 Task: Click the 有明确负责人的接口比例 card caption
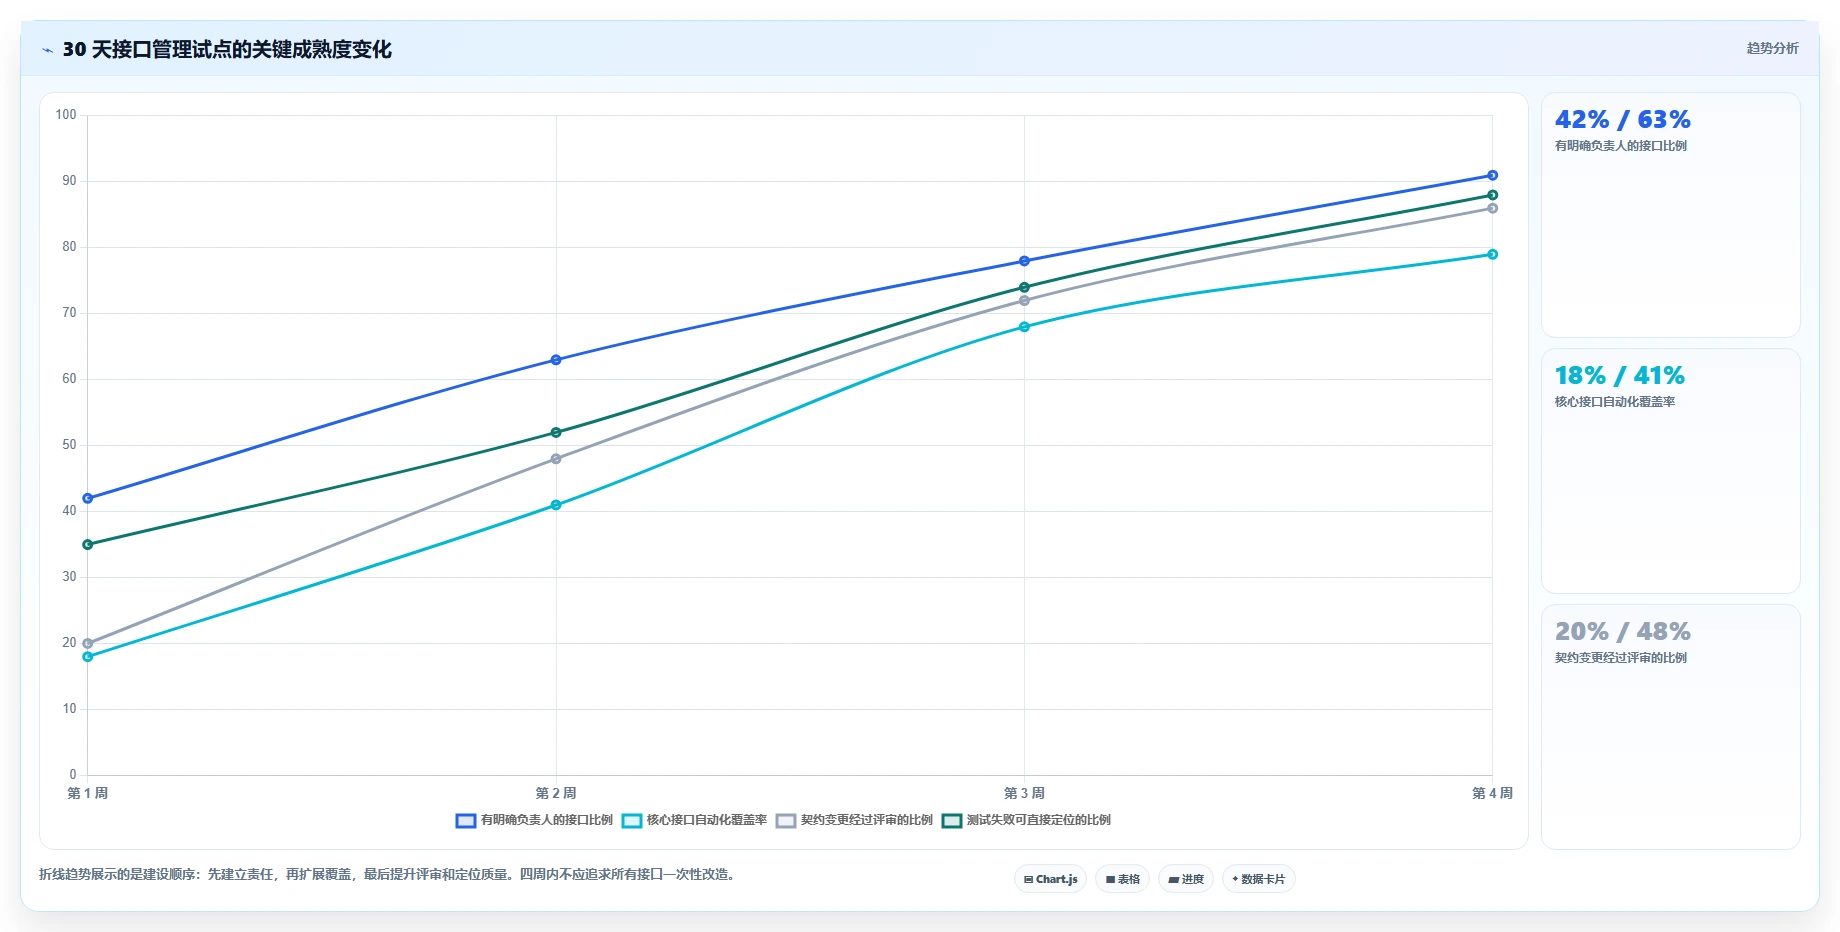[x=1620, y=146]
